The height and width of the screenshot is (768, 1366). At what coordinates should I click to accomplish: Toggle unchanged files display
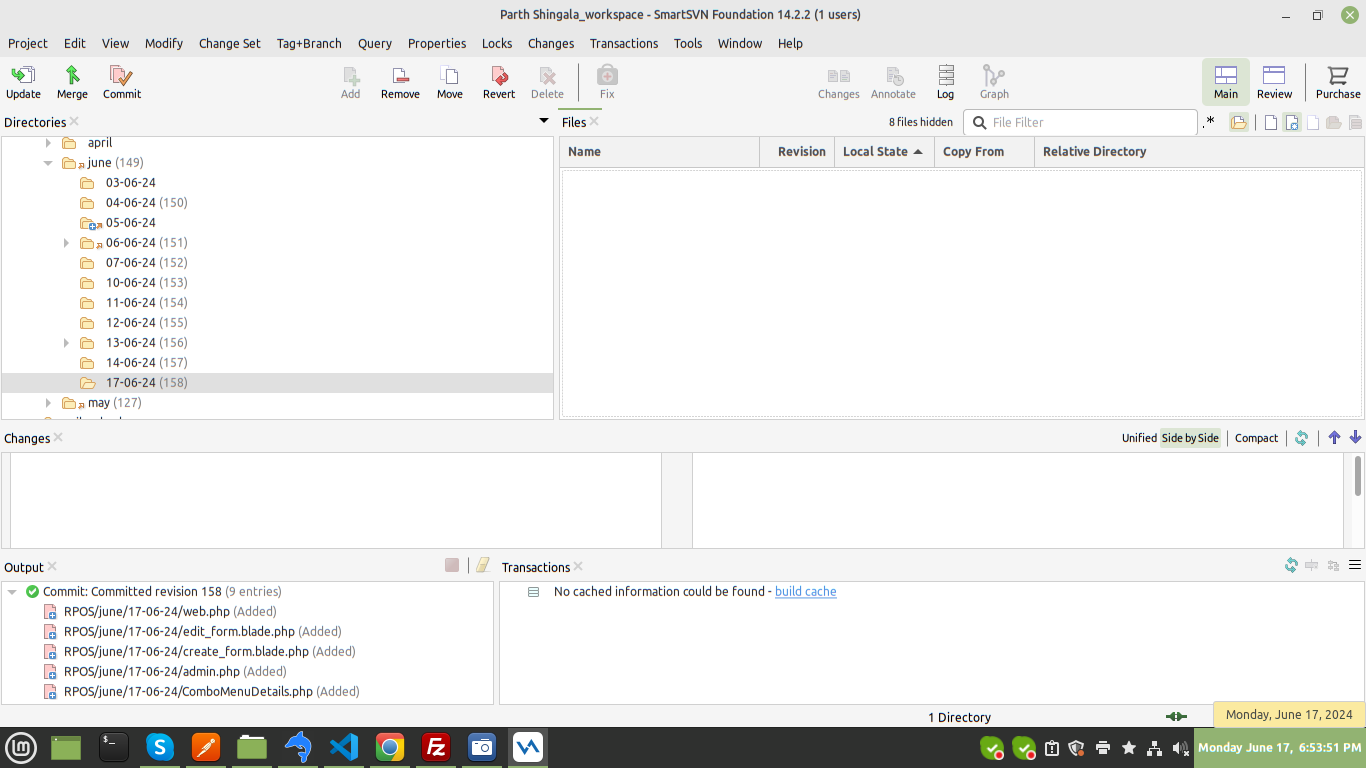point(1271,122)
